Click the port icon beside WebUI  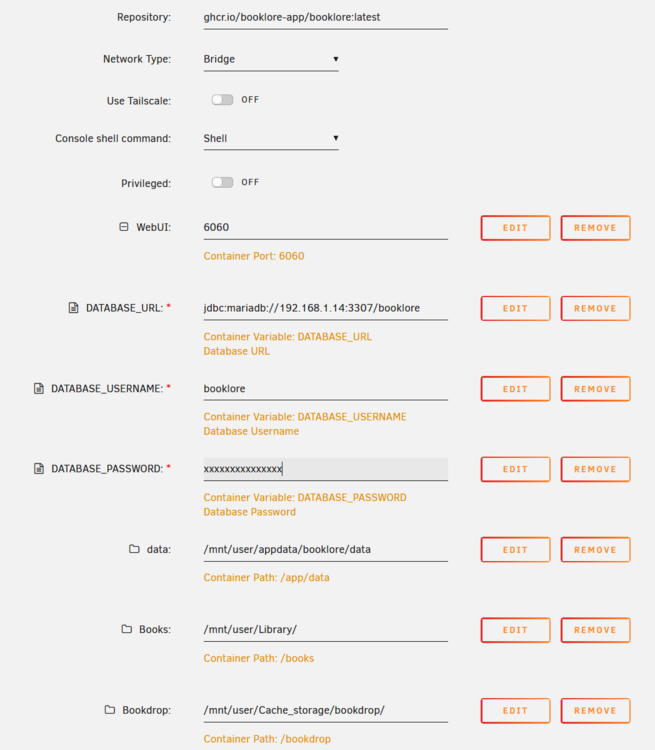[x=124, y=227]
